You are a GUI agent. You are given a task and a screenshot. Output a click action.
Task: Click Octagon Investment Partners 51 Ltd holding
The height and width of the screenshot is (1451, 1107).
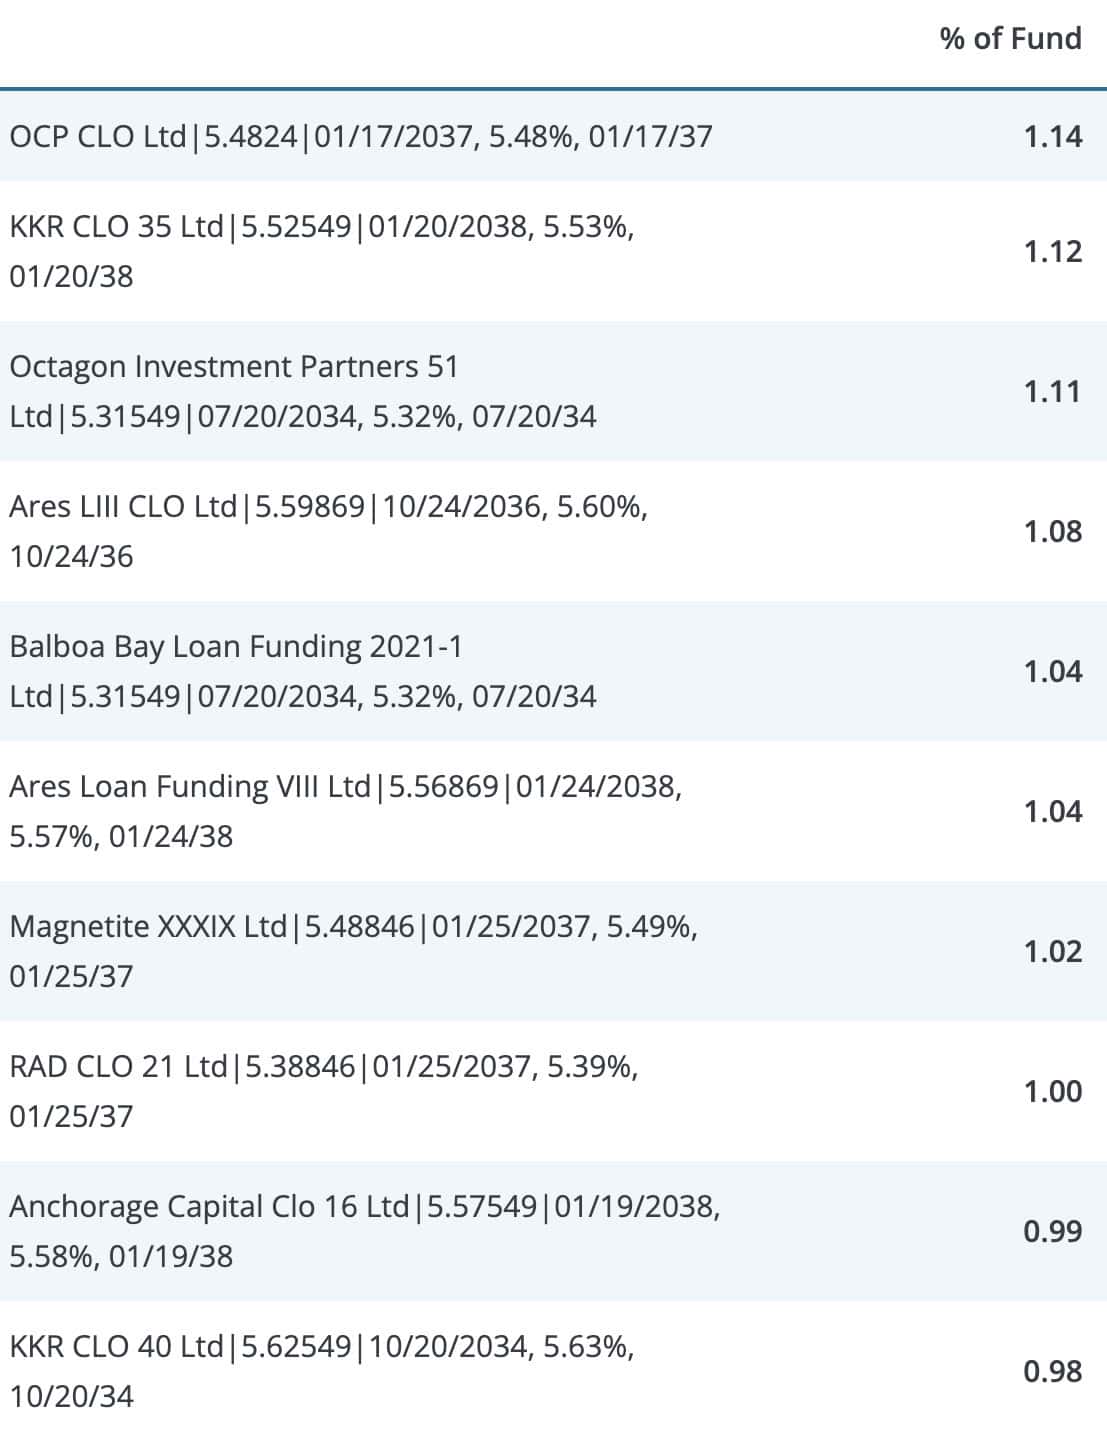coord(553,391)
